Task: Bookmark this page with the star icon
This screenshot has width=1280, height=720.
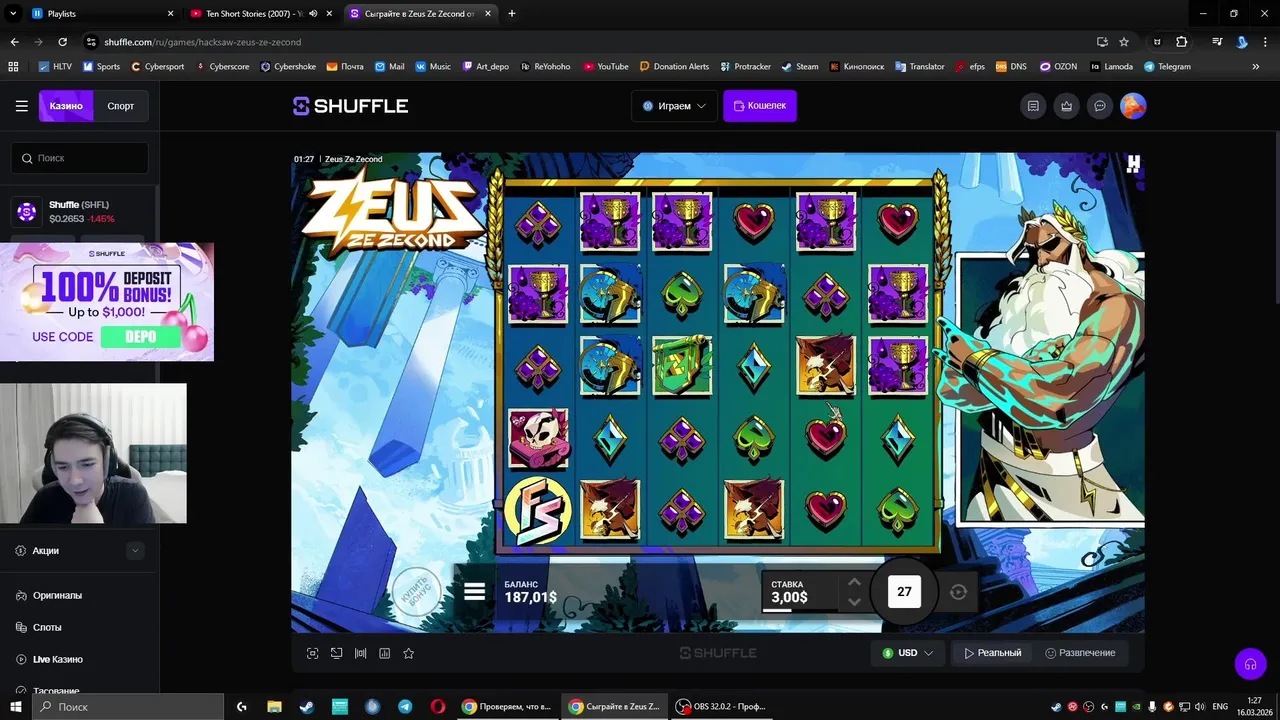Action: (1124, 42)
